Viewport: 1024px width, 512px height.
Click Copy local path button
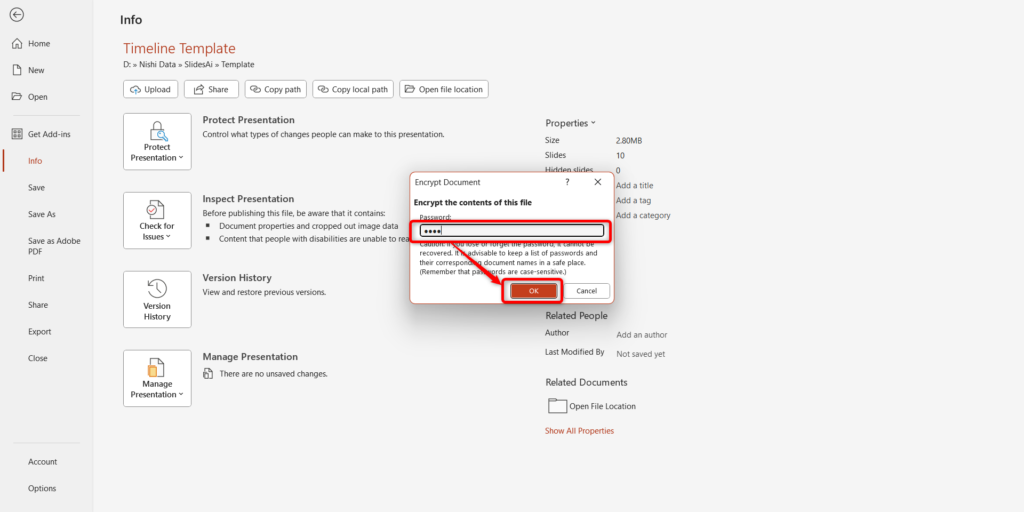(x=352, y=89)
